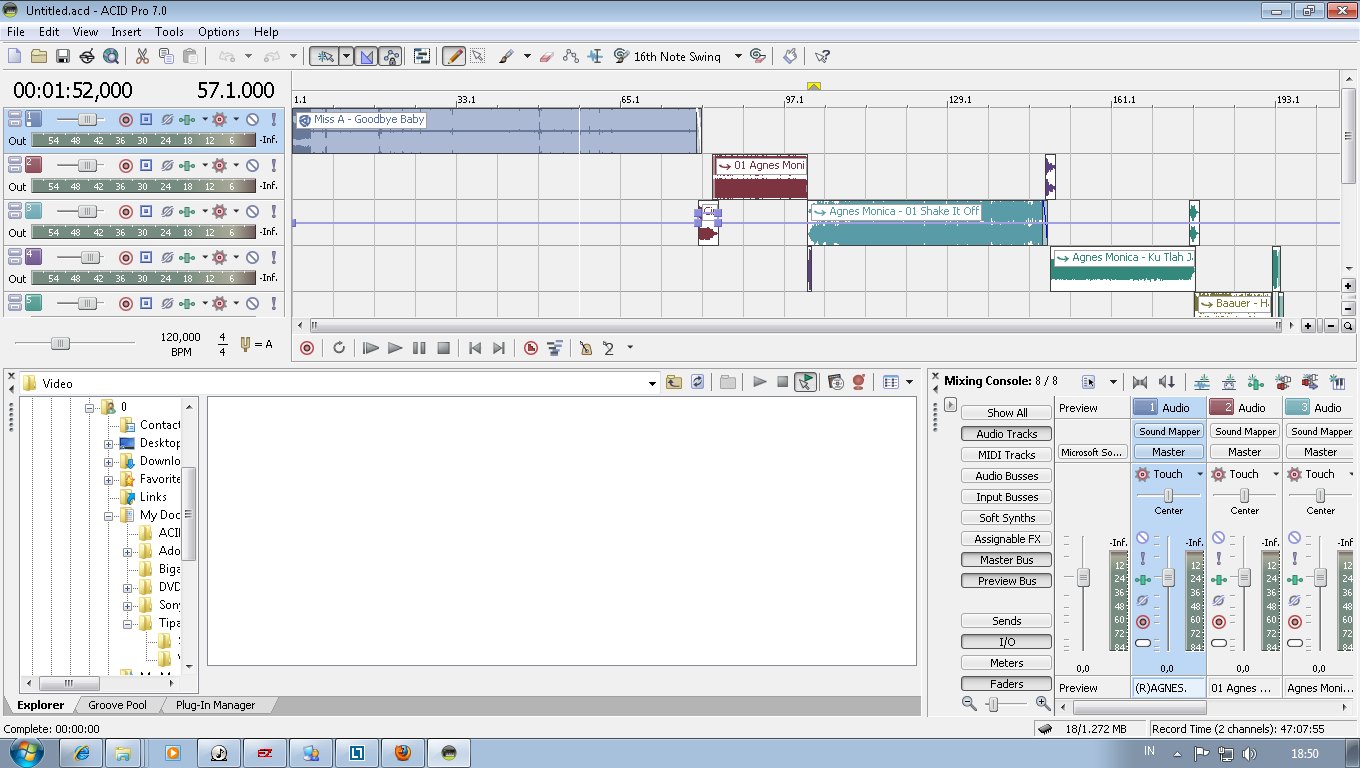Open the Explorer Video path dropdown

(652, 383)
